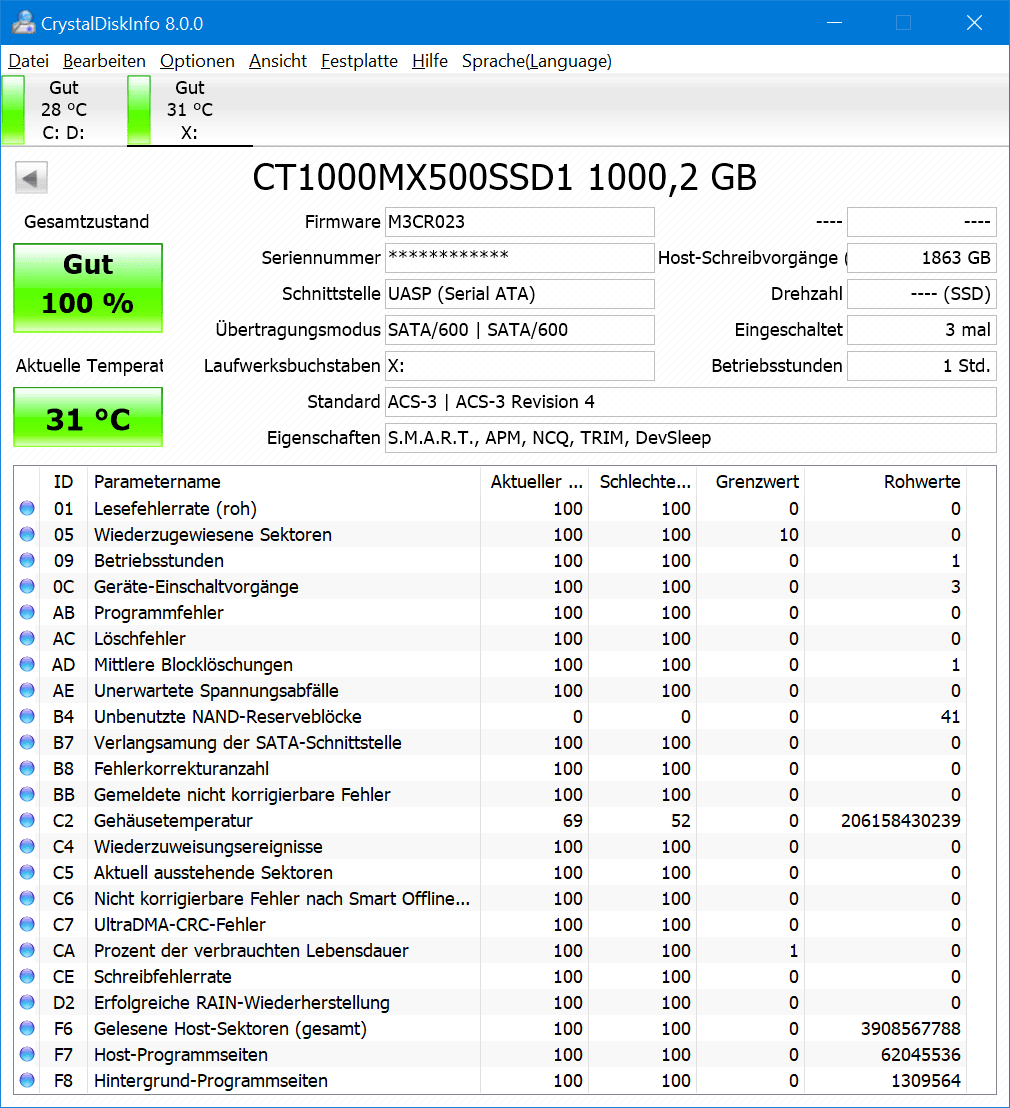Click the status orb for Programmfehler
The width and height of the screenshot is (1010, 1108).
click(x=27, y=612)
